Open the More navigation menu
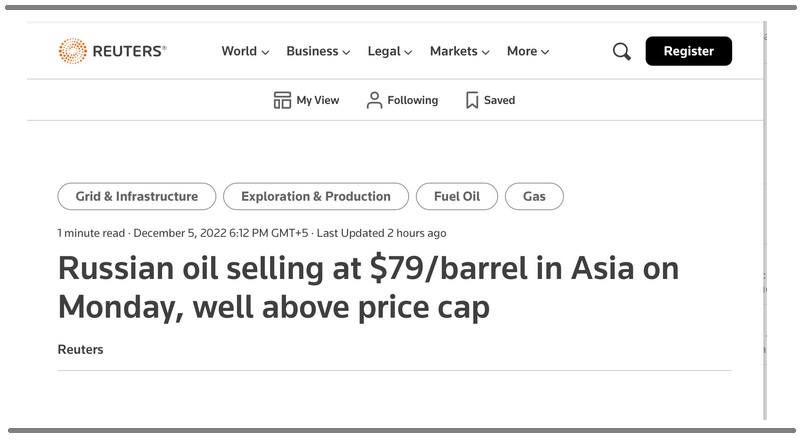 (x=528, y=51)
